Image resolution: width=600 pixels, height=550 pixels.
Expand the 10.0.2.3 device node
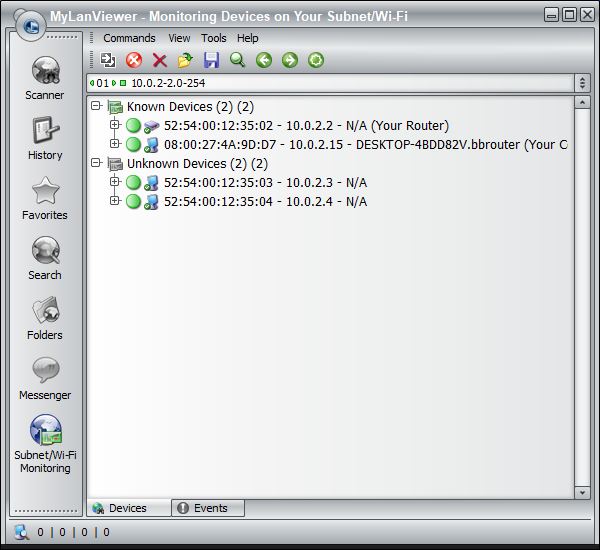[114, 181]
